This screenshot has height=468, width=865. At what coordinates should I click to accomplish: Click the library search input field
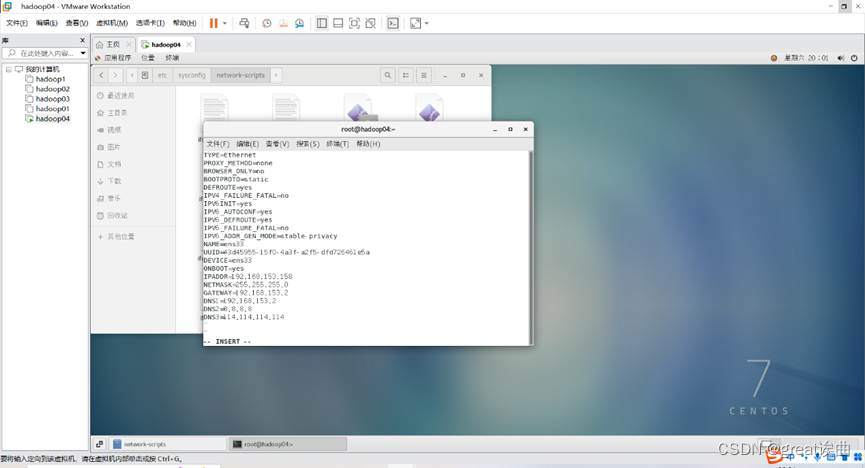42,53
